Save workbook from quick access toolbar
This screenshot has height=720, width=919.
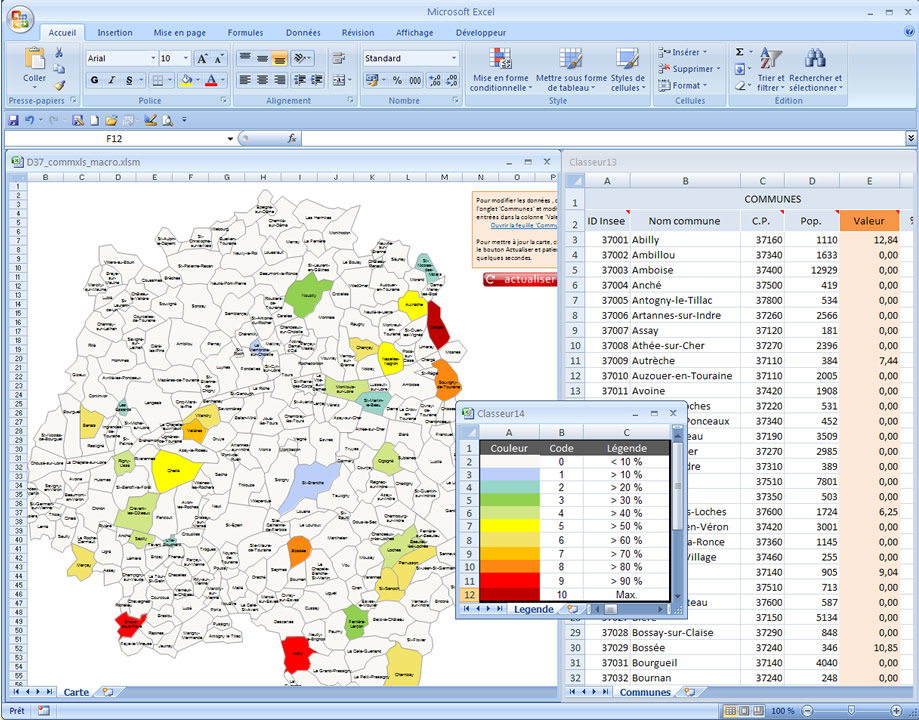pyautogui.click(x=13, y=120)
